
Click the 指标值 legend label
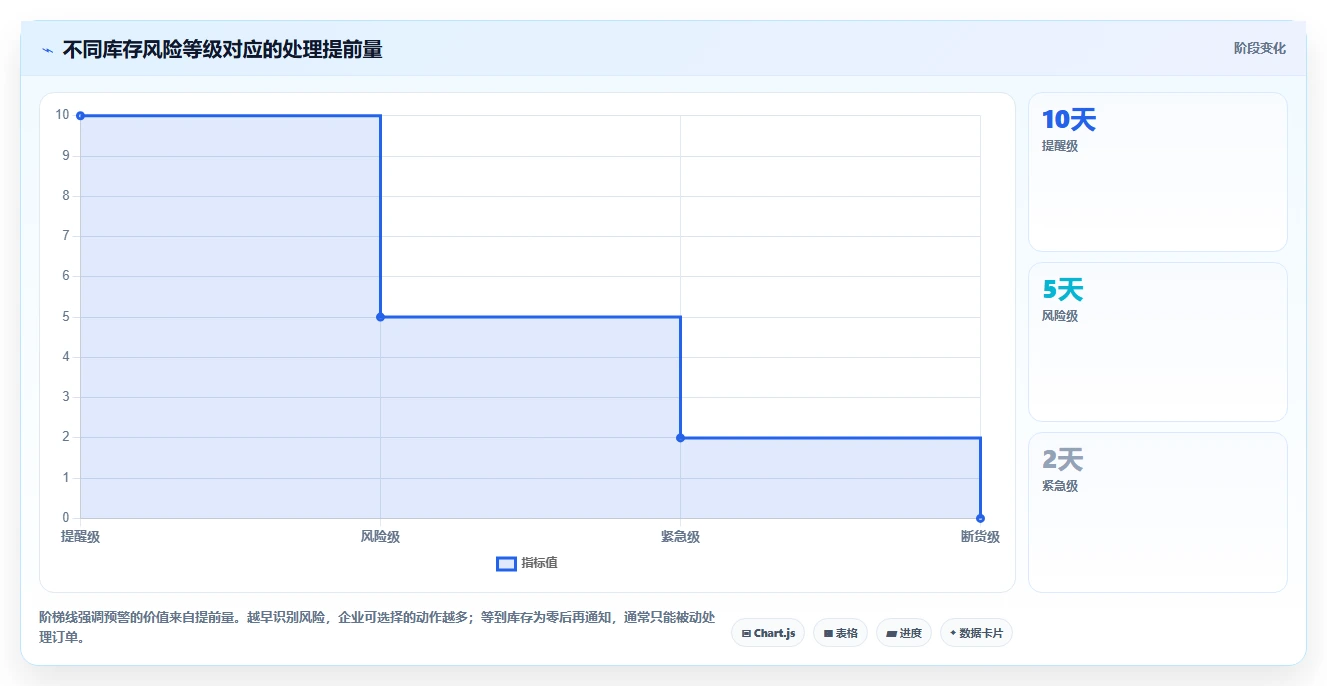pyautogui.click(x=539, y=563)
